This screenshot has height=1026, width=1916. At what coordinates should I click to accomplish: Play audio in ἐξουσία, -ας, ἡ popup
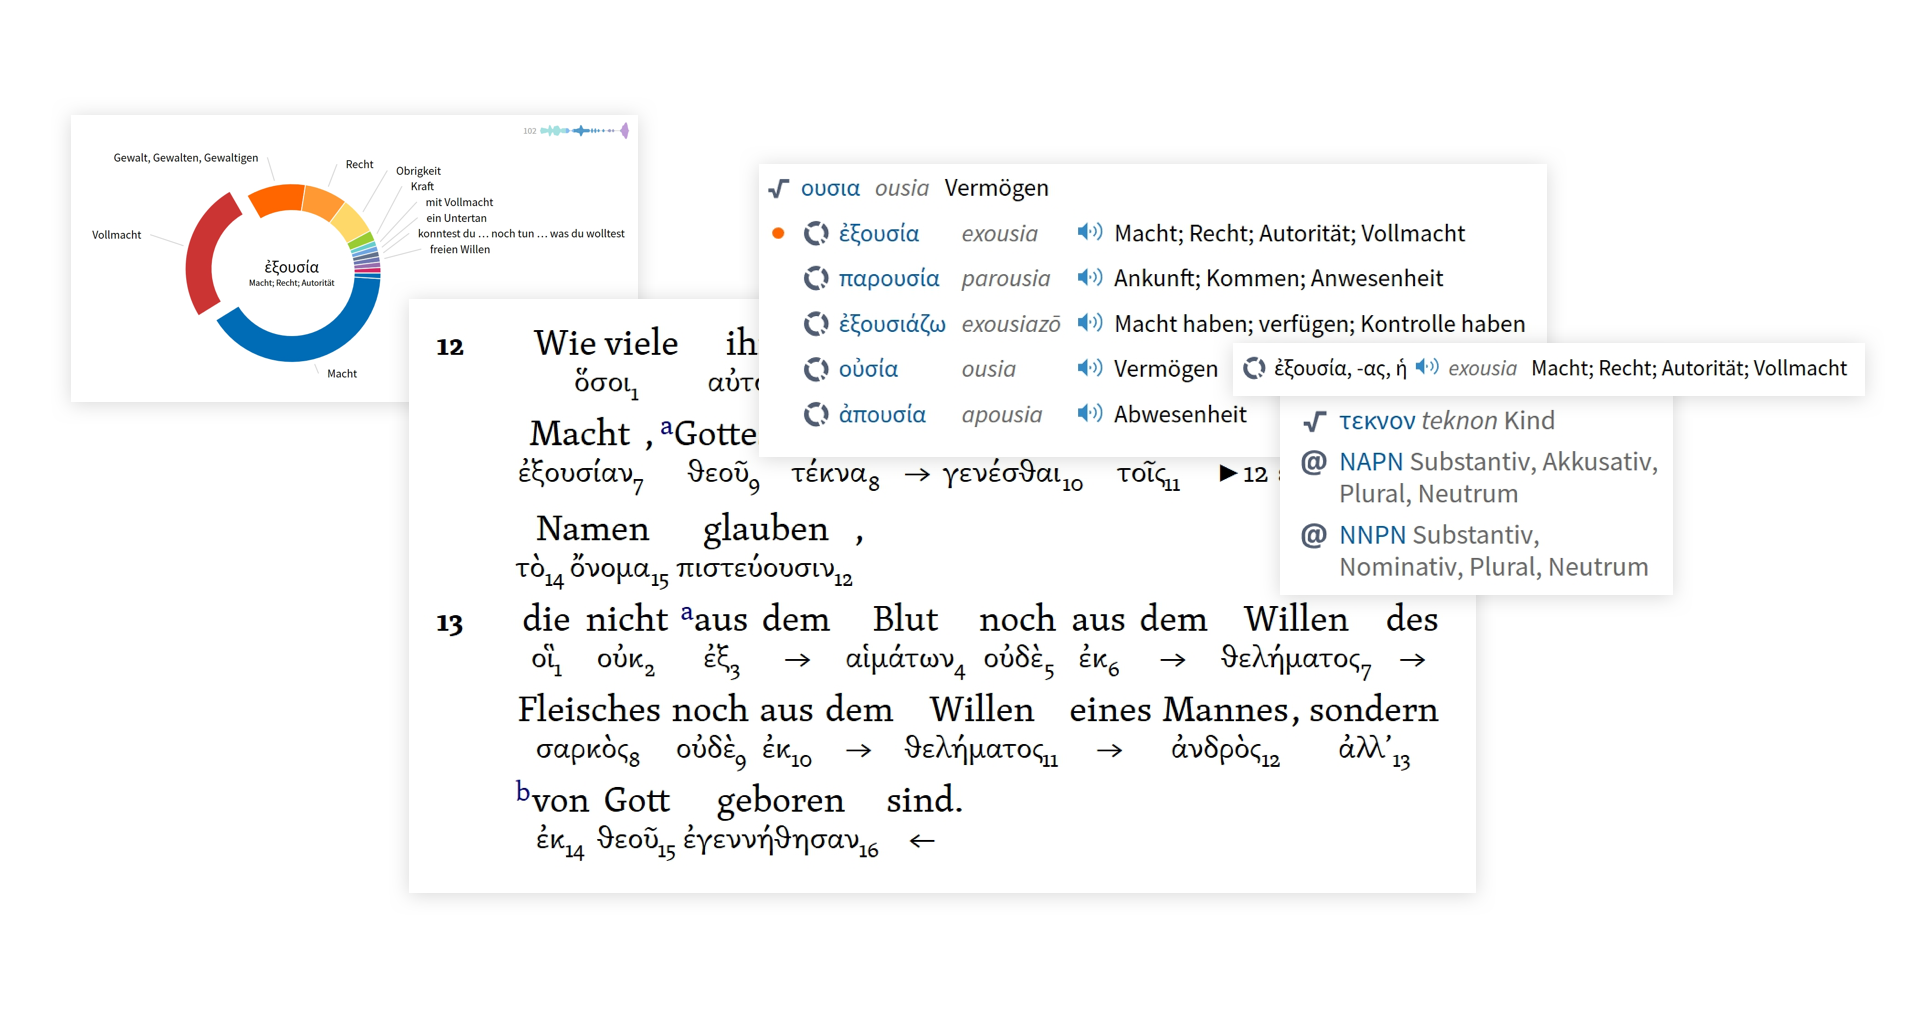1427,367
